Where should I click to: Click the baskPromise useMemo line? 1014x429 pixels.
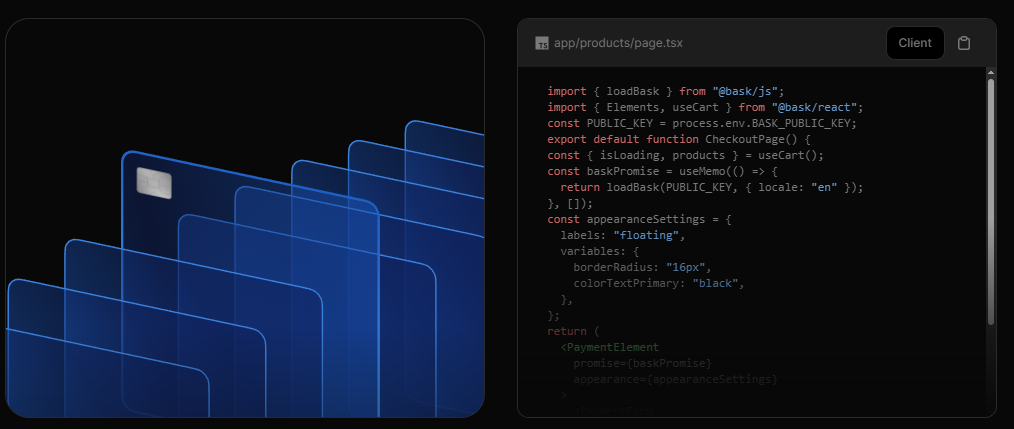point(662,171)
